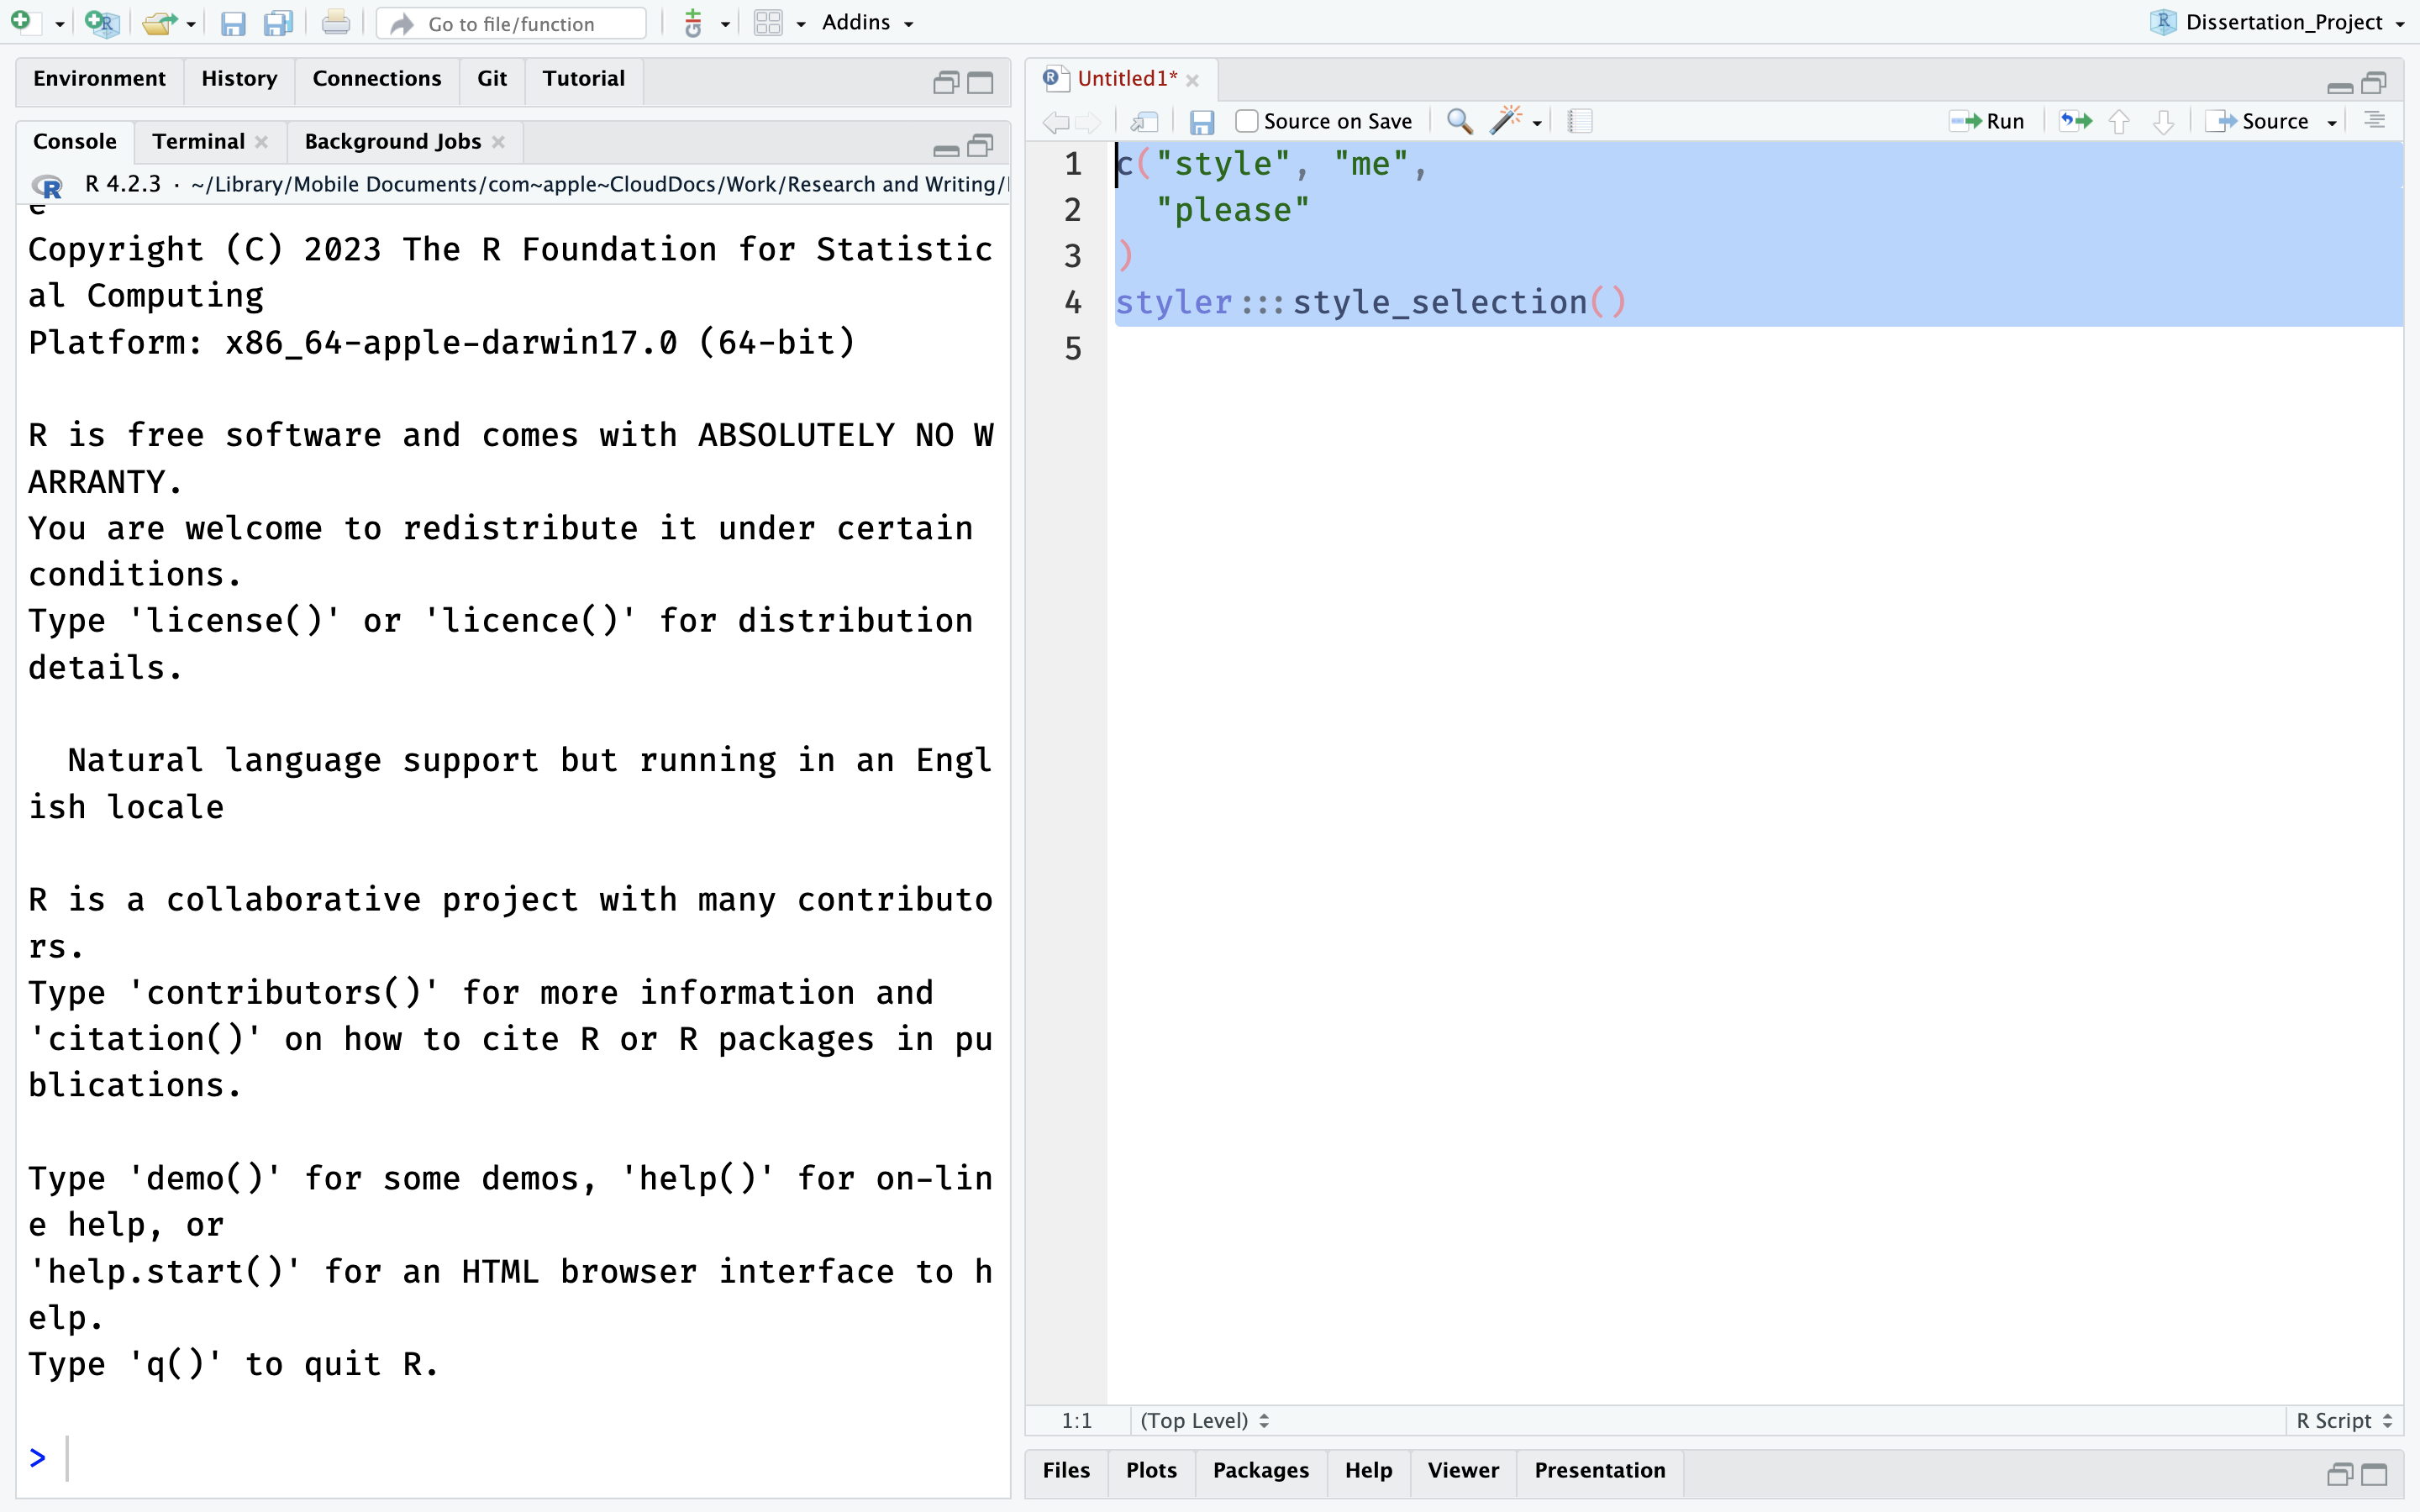2420x1512 pixels.
Task: Toggle the document outline panel
Action: tap(2375, 120)
